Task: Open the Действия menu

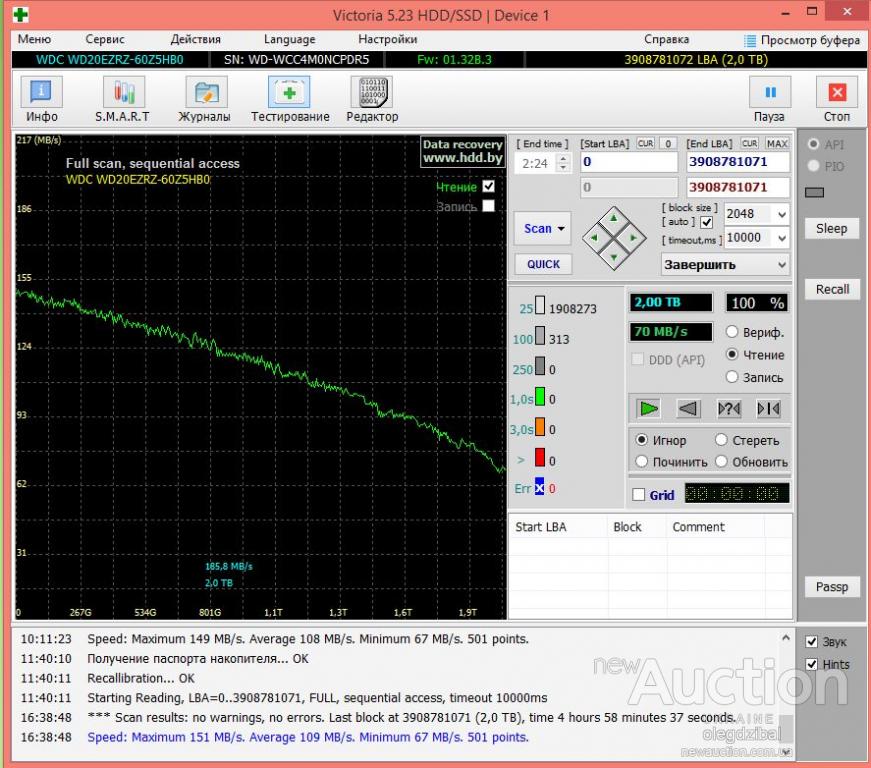Action: point(196,39)
